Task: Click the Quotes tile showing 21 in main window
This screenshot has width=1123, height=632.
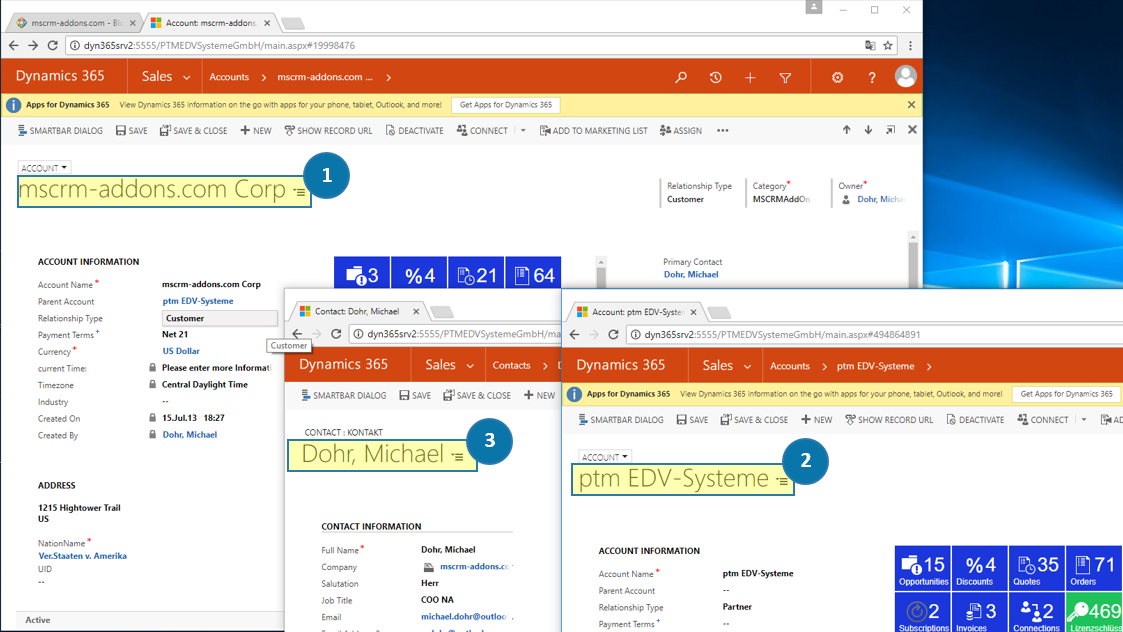Action: coord(476,275)
